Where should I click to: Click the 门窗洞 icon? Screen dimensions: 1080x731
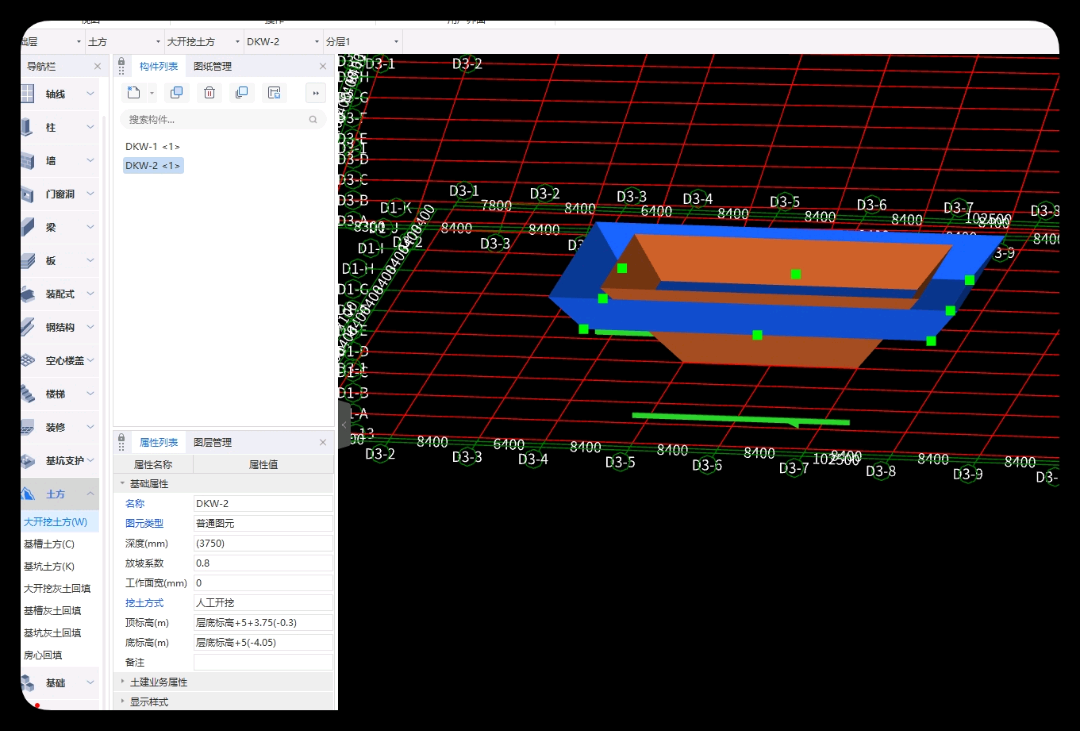tap(28, 194)
